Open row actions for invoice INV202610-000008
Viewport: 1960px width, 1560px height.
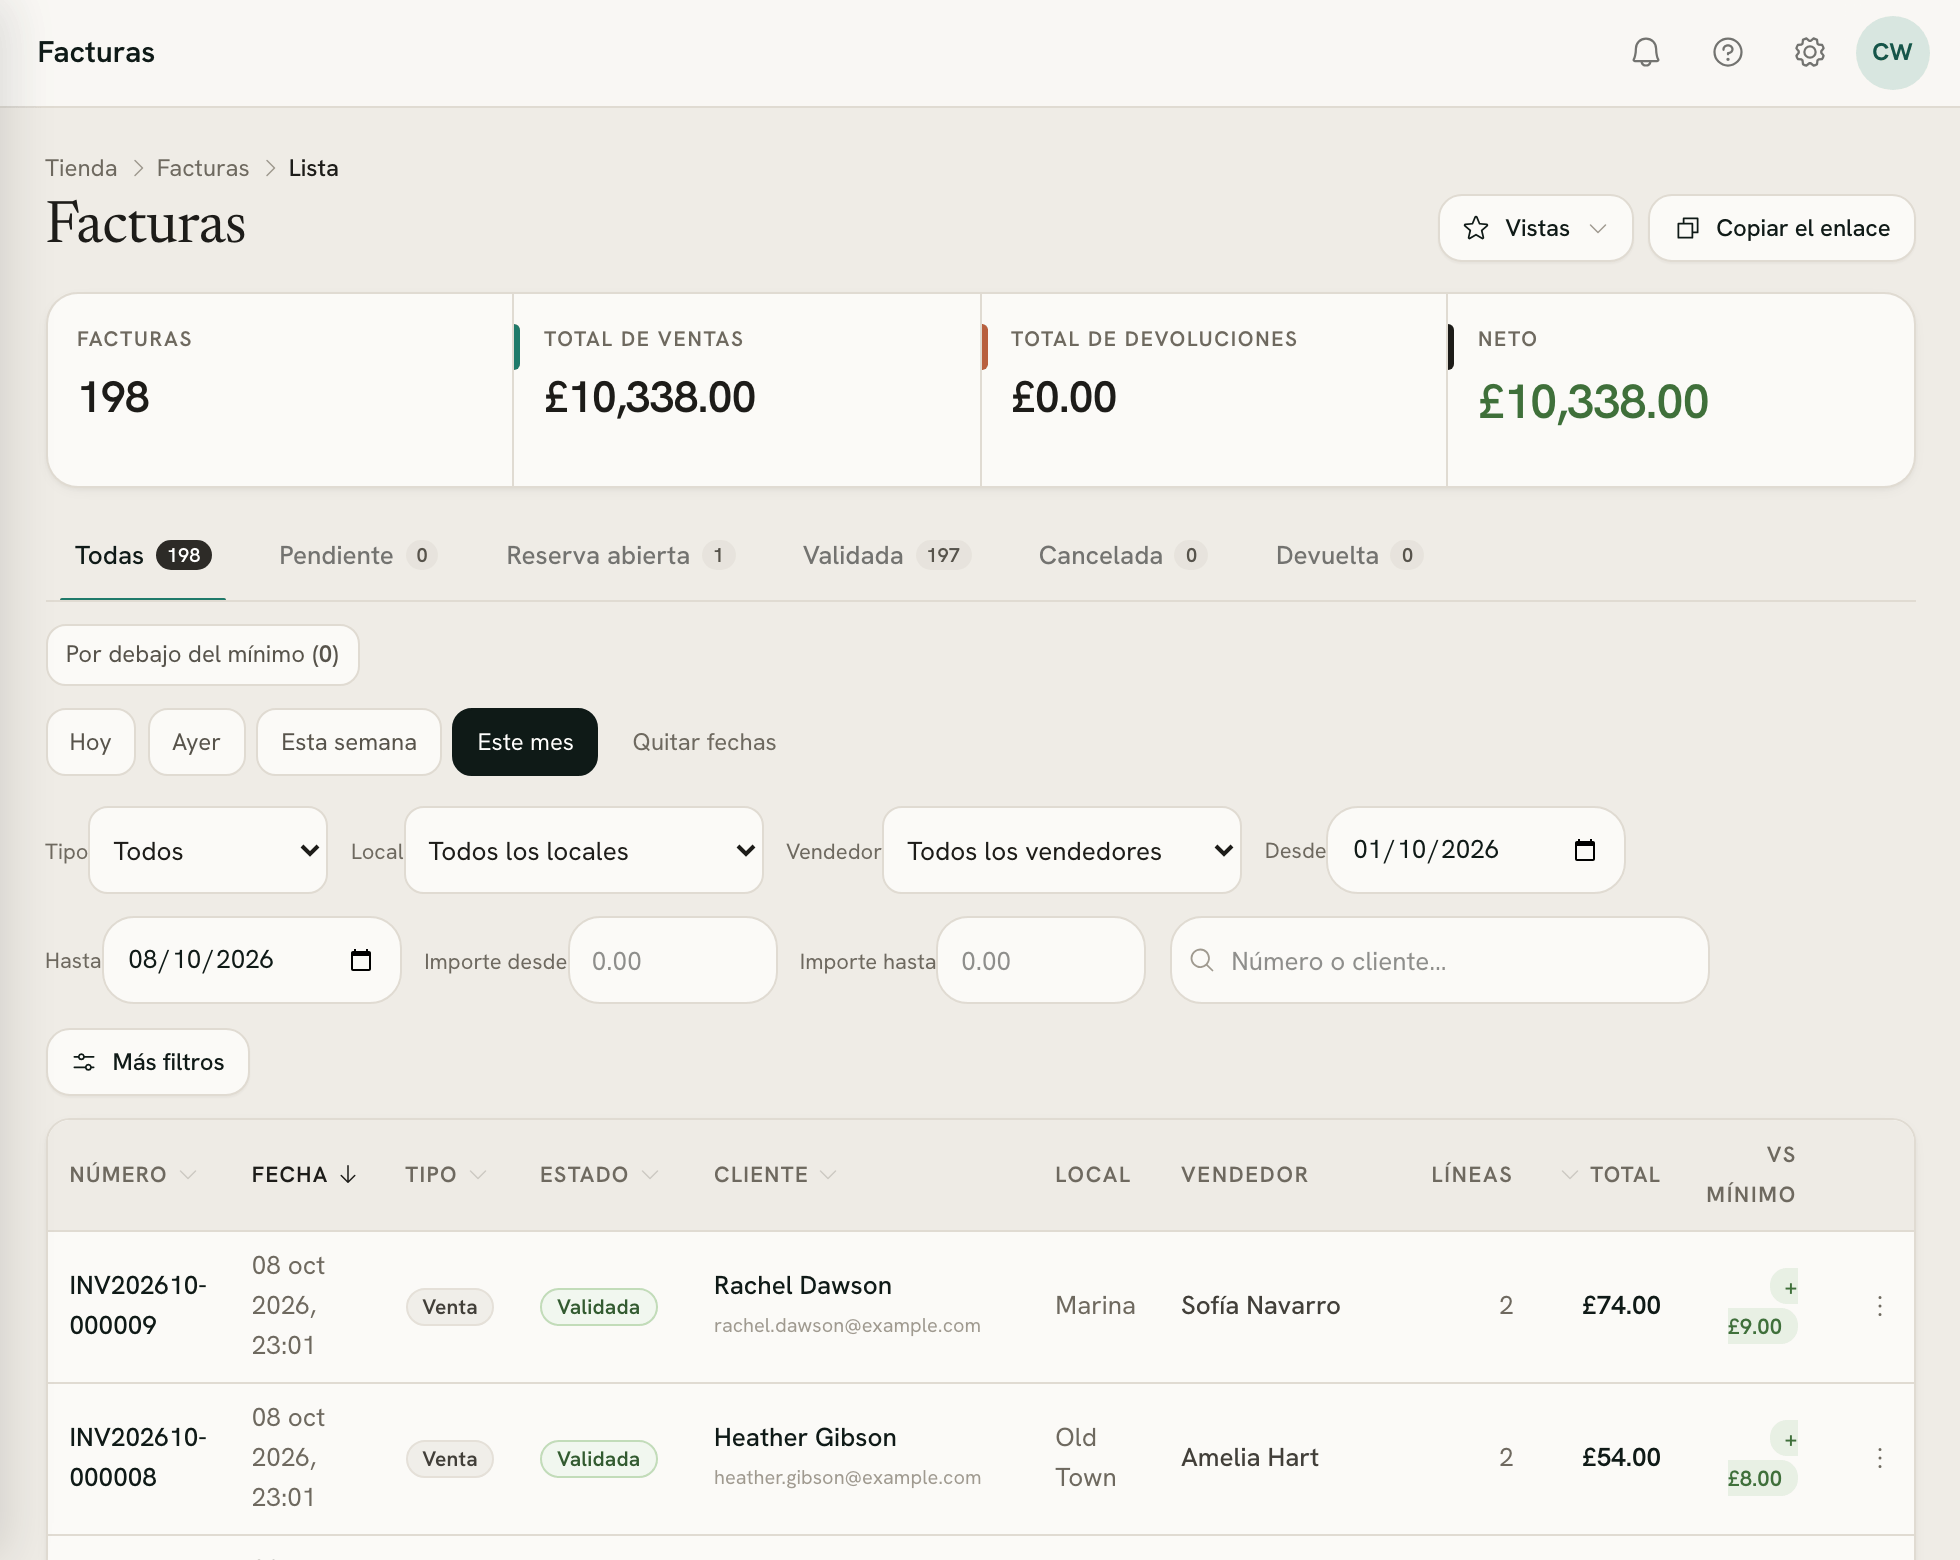coord(1880,1458)
